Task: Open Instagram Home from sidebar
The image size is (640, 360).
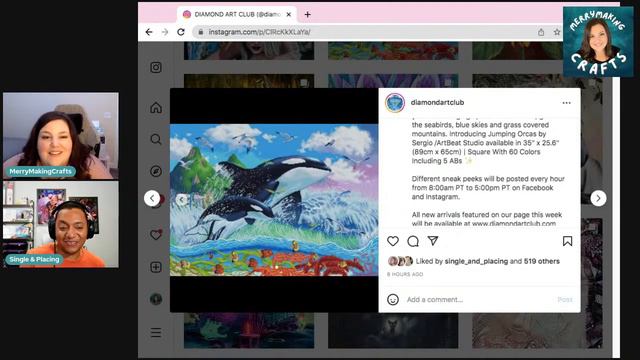Action: coord(156,108)
